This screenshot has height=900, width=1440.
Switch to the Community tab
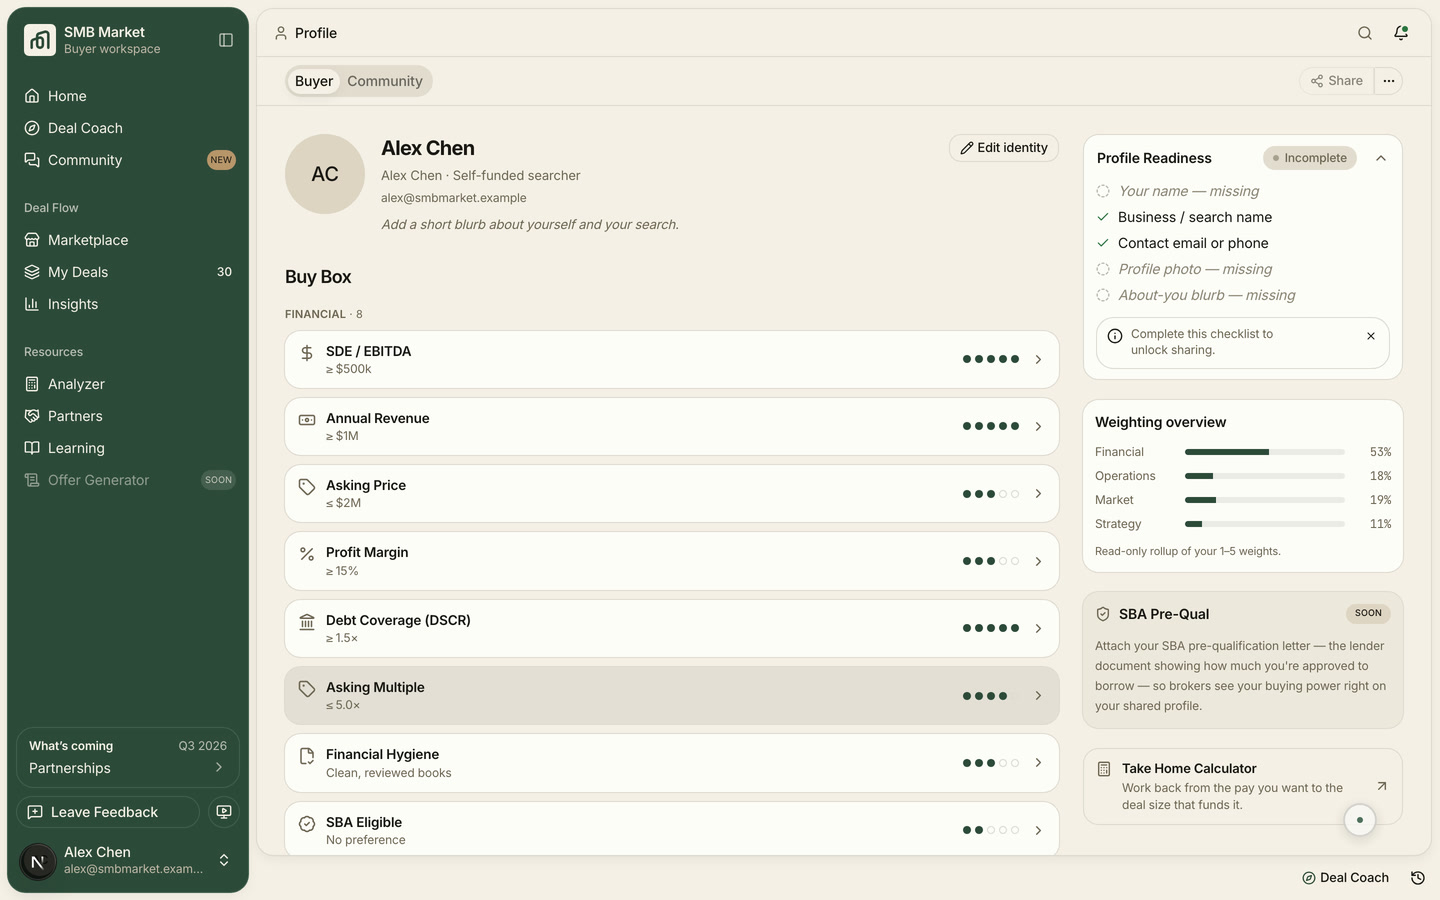point(385,81)
